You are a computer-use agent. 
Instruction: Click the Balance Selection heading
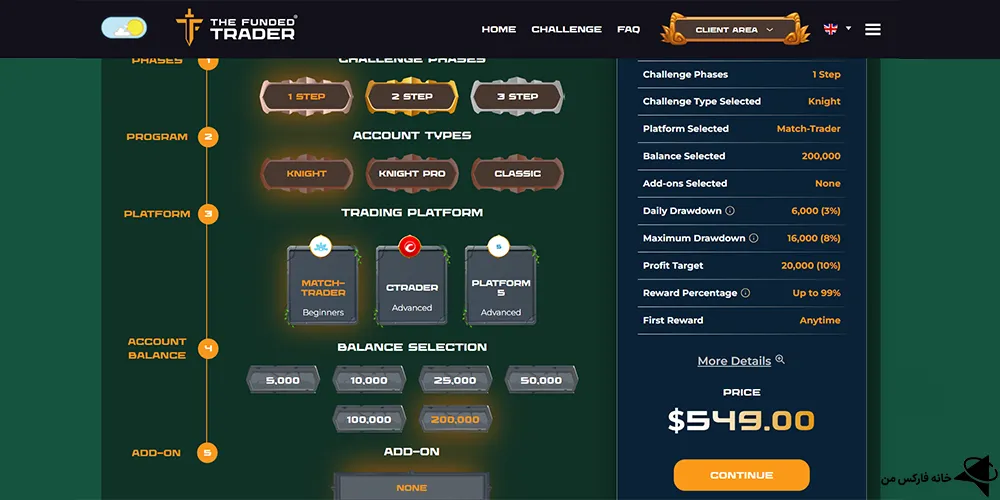(x=412, y=348)
